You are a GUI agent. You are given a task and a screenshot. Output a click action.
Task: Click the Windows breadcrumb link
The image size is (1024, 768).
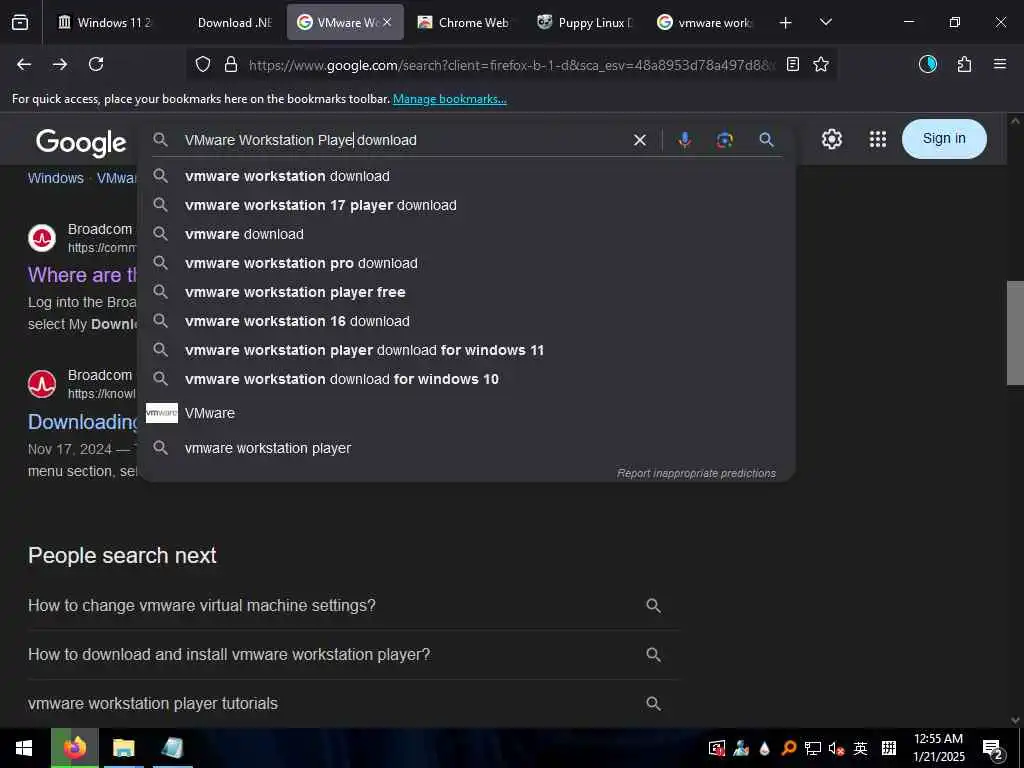pos(56,178)
